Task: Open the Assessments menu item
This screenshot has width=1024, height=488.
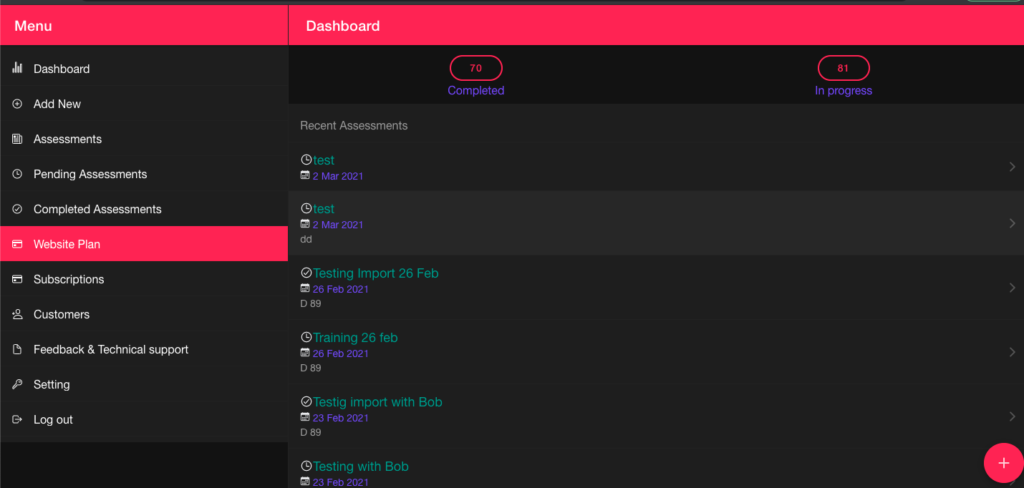Action: (x=144, y=139)
